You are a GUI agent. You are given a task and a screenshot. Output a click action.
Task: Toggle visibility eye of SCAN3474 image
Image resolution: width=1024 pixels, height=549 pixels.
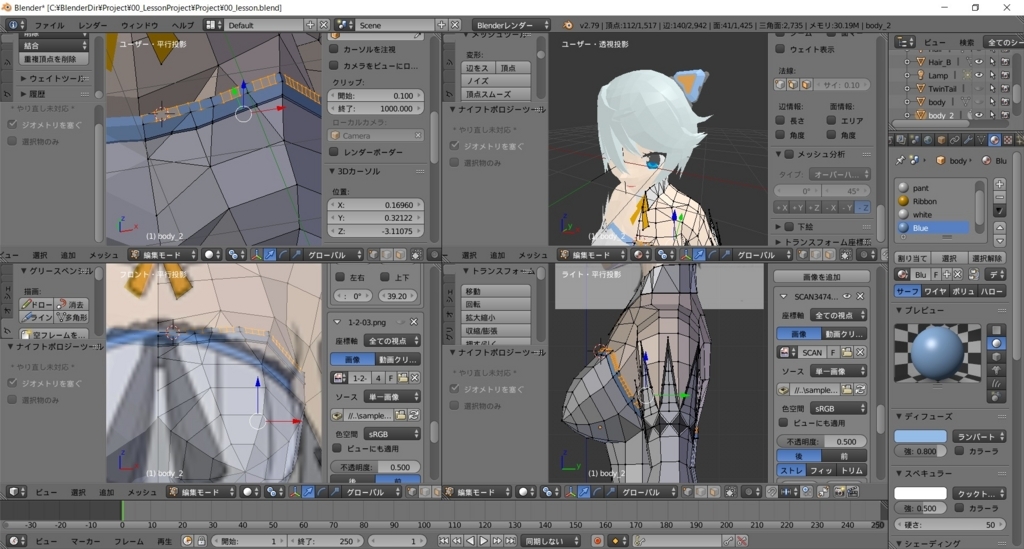point(847,296)
